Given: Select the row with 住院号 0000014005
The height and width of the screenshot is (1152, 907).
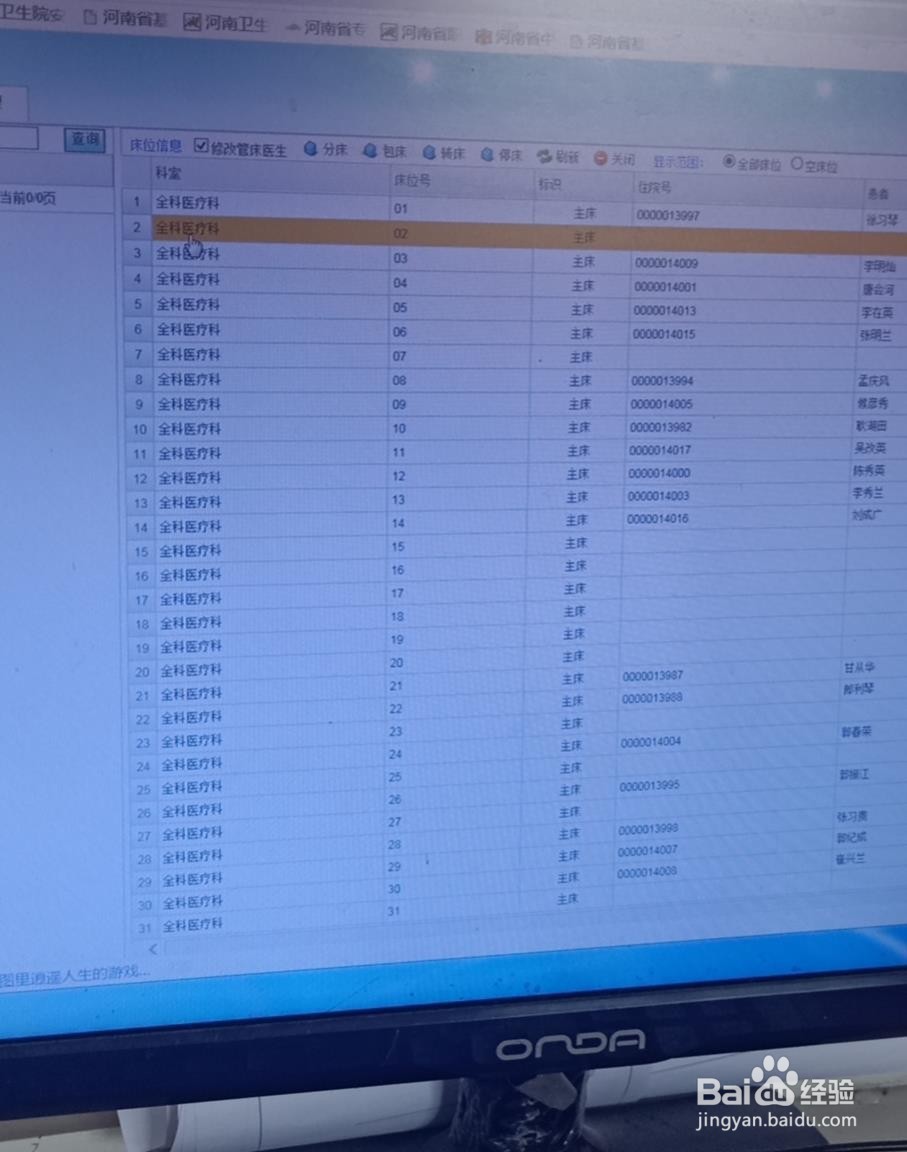Looking at the screenshot, I should coord(514,404).
